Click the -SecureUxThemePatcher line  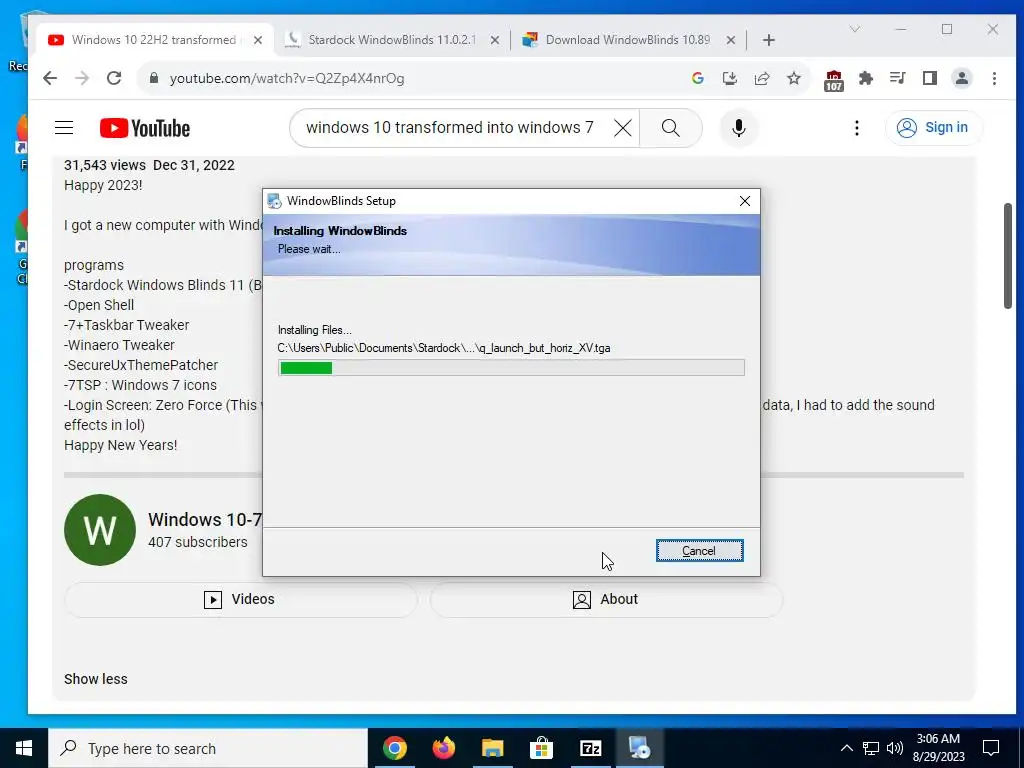tap(141, 365)
